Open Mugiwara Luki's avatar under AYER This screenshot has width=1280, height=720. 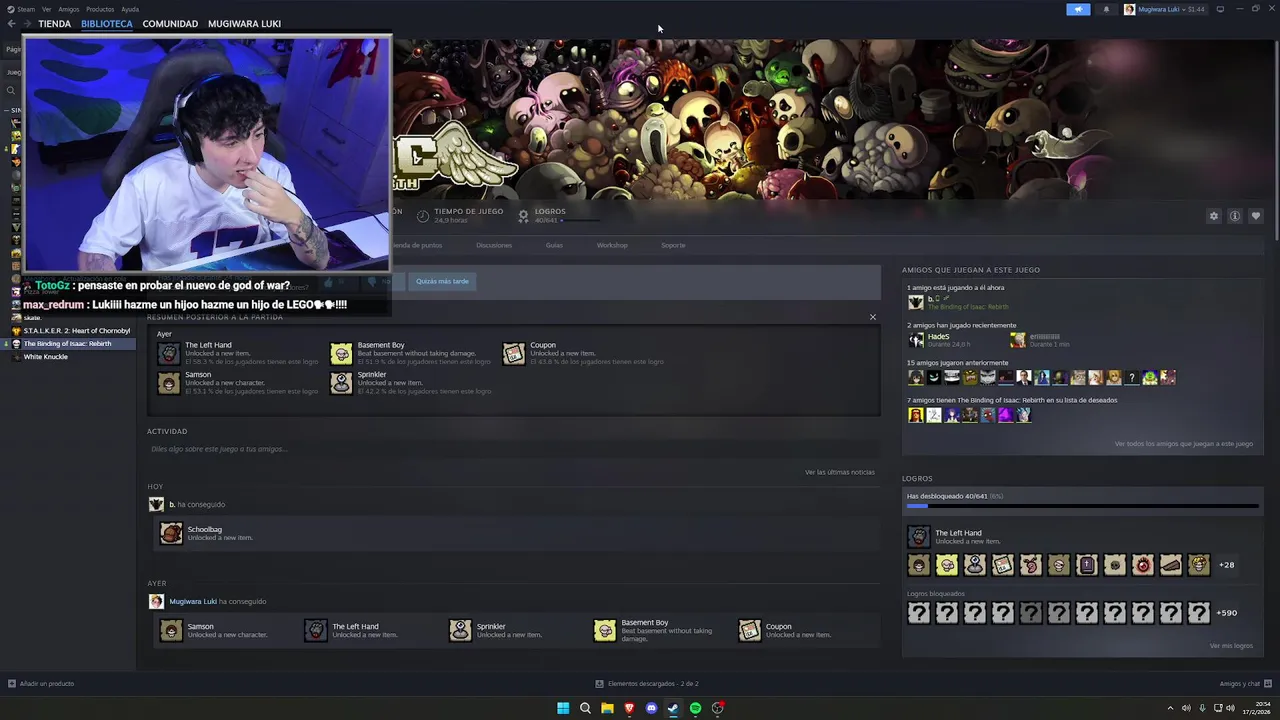point(156,601)
